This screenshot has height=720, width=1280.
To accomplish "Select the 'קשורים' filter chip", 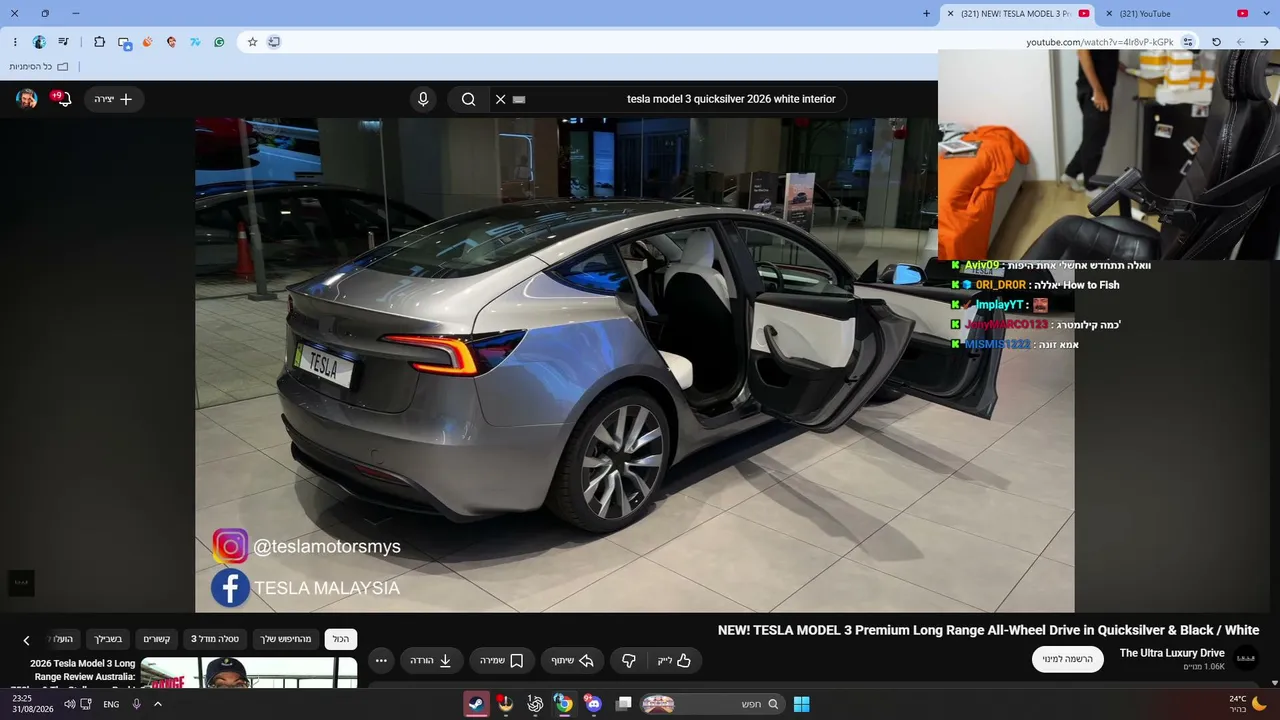I will pyautogui.click(x=157, y=639).
